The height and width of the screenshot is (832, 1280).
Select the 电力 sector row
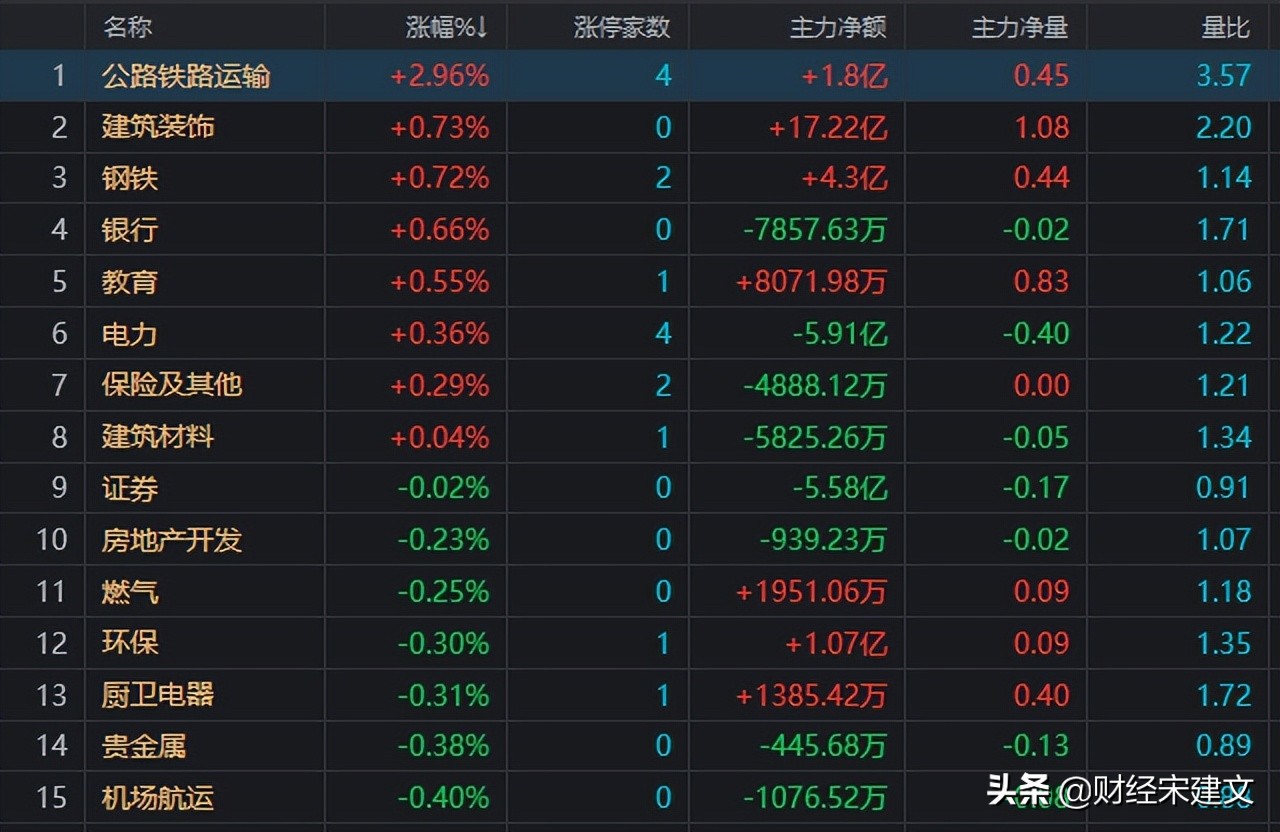pos(128,334)
